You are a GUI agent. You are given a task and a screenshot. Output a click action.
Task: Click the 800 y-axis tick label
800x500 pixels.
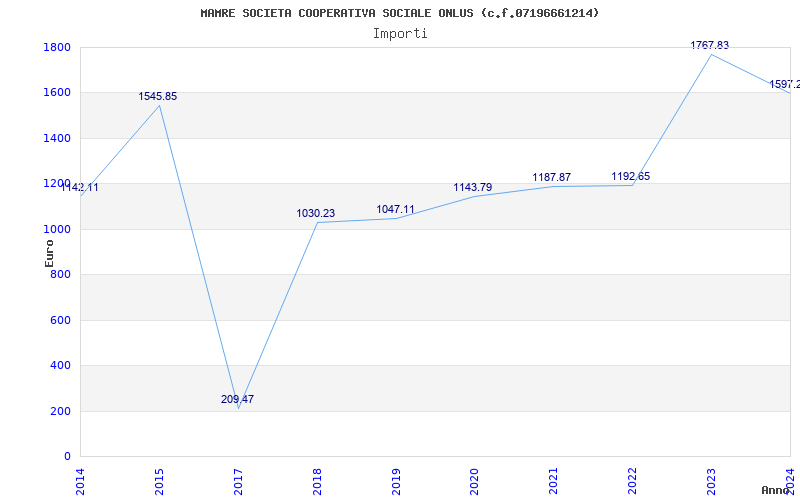click(61, 275)
